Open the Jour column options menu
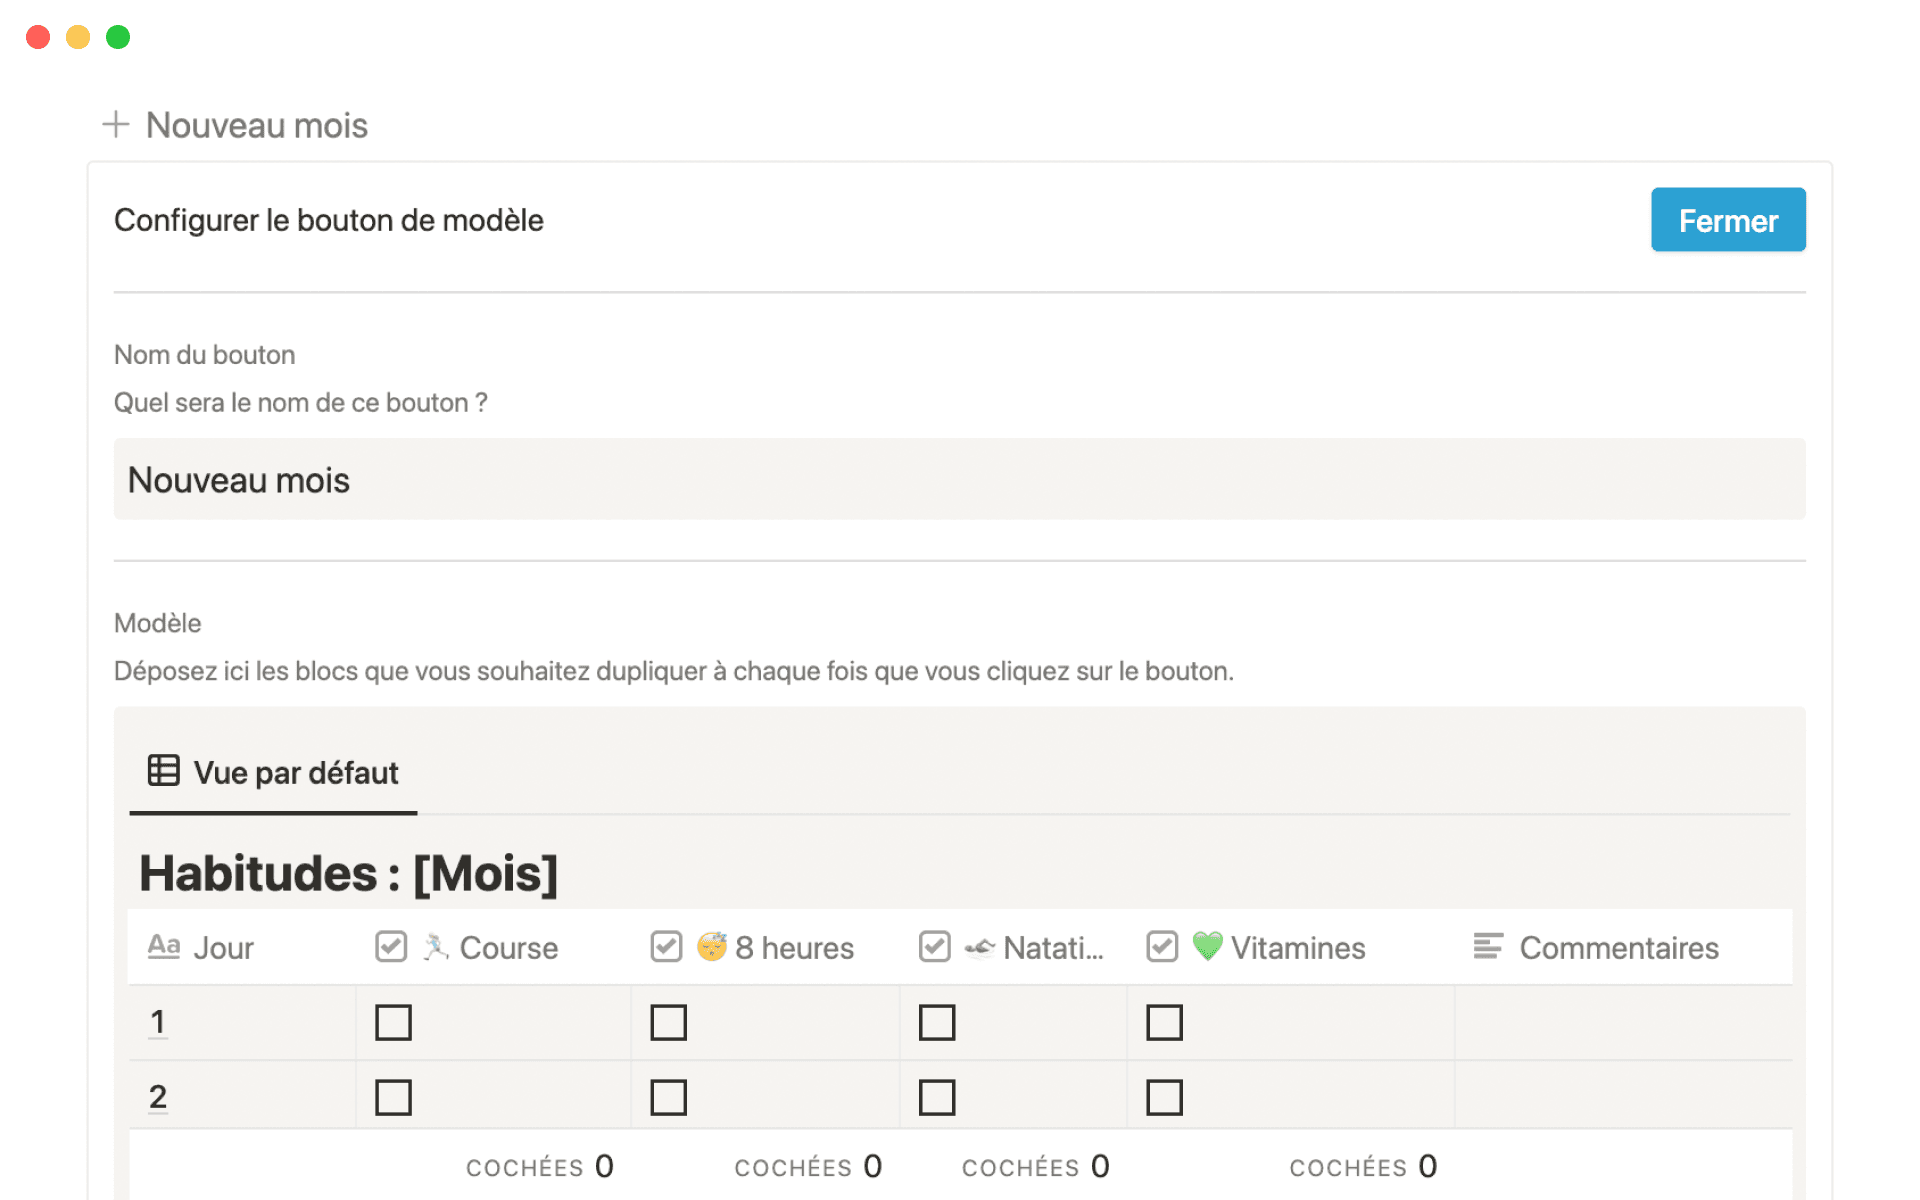The image size is (1920, 1200). [223, 947]
